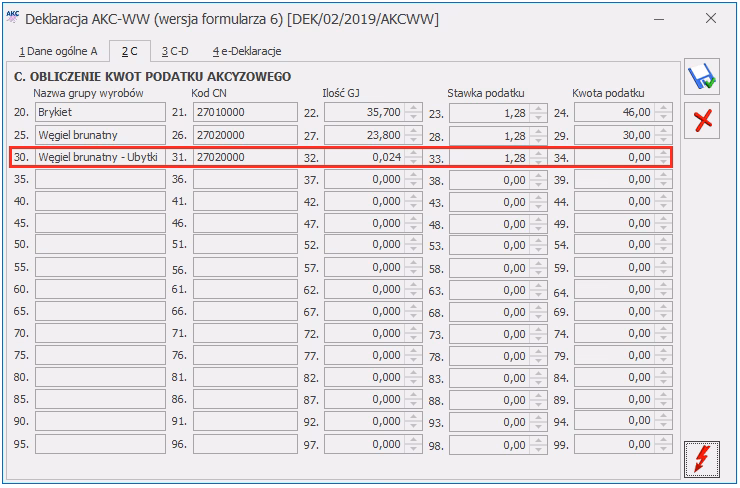This screenshot has height=488, width=740.
Task: Select the 4 e-Deklaracje tab
Action: [246, 51]
